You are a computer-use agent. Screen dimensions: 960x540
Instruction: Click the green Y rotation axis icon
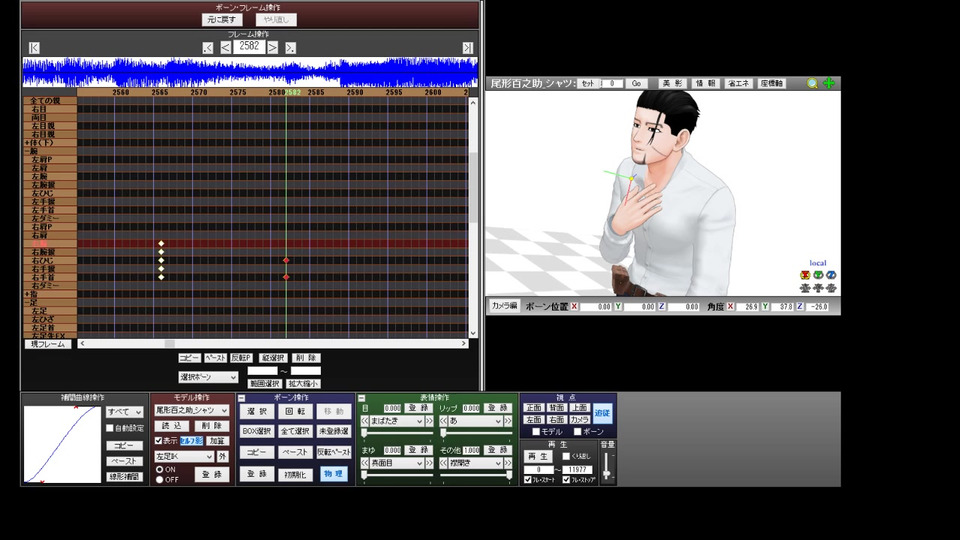point(818,275)
